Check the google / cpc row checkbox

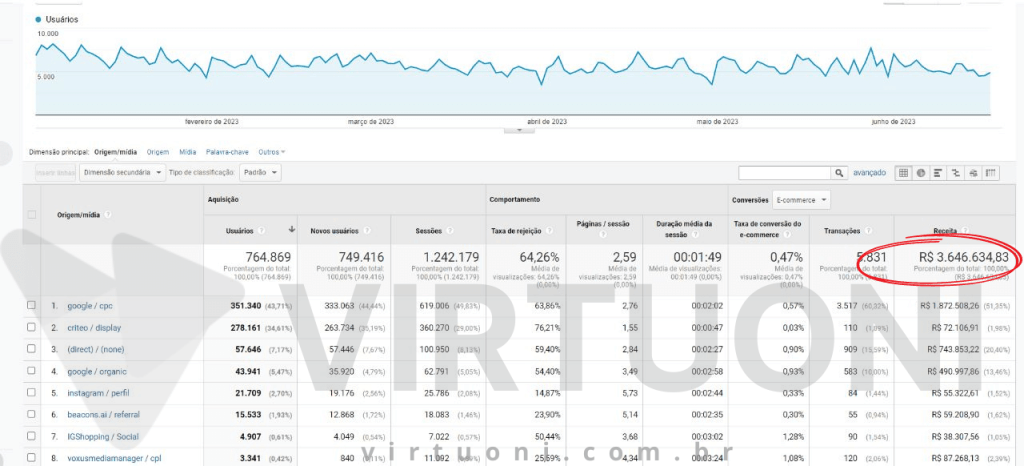(32, 305)
